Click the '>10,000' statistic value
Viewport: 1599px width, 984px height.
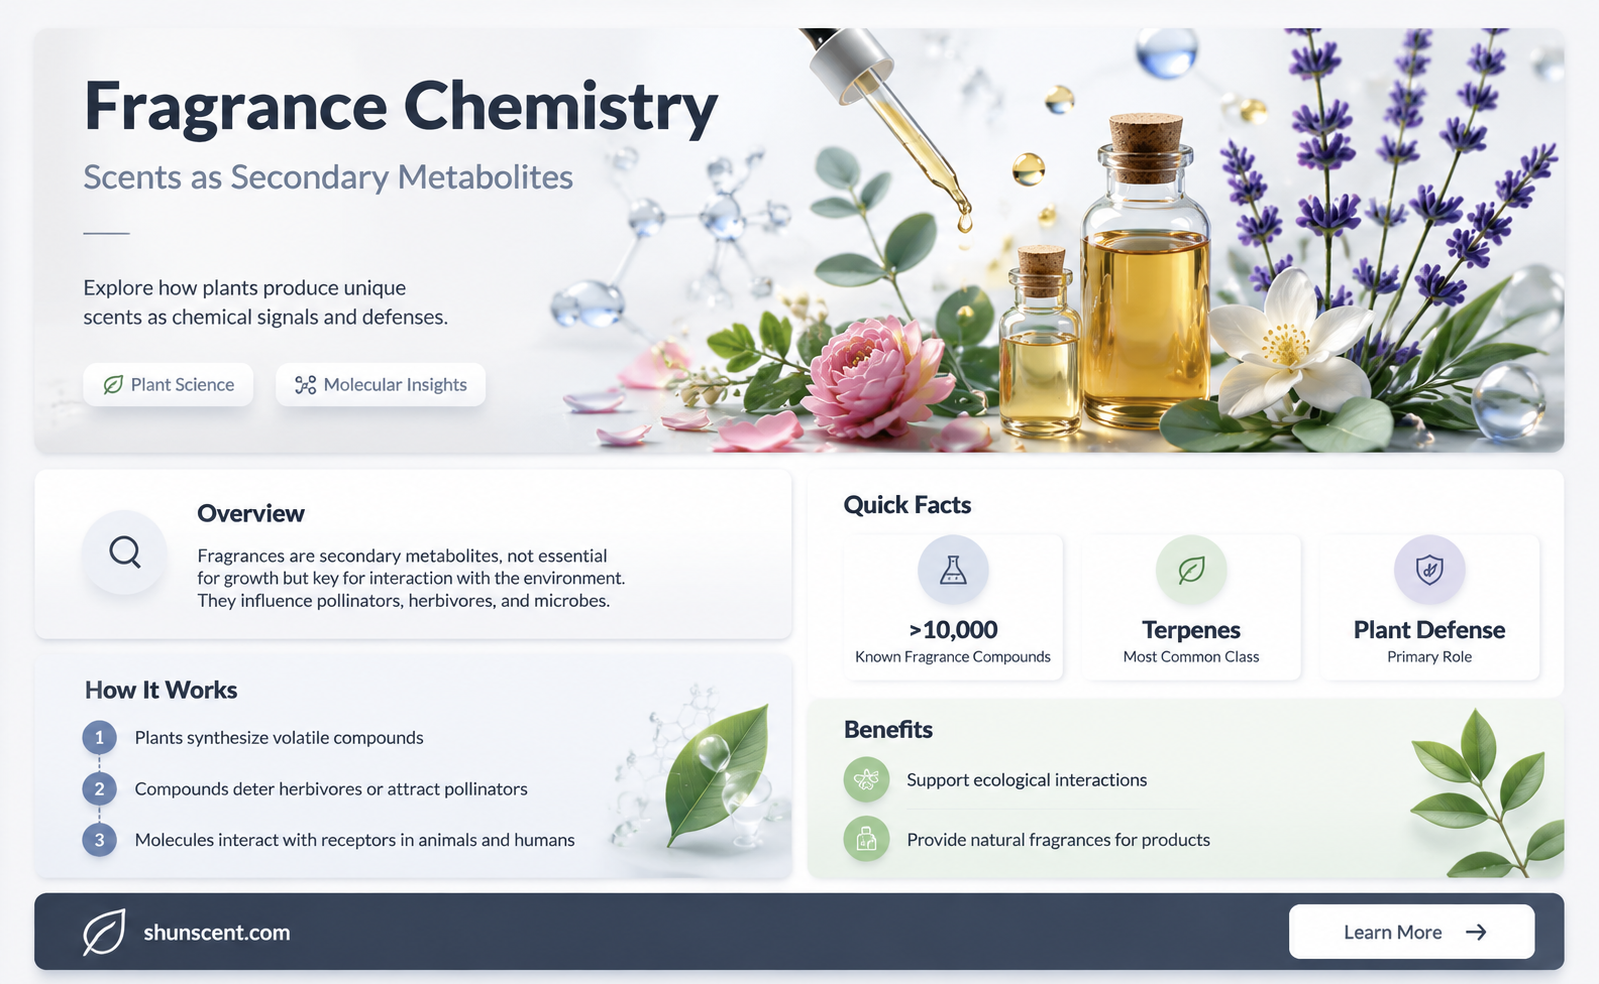pos(953,630)
